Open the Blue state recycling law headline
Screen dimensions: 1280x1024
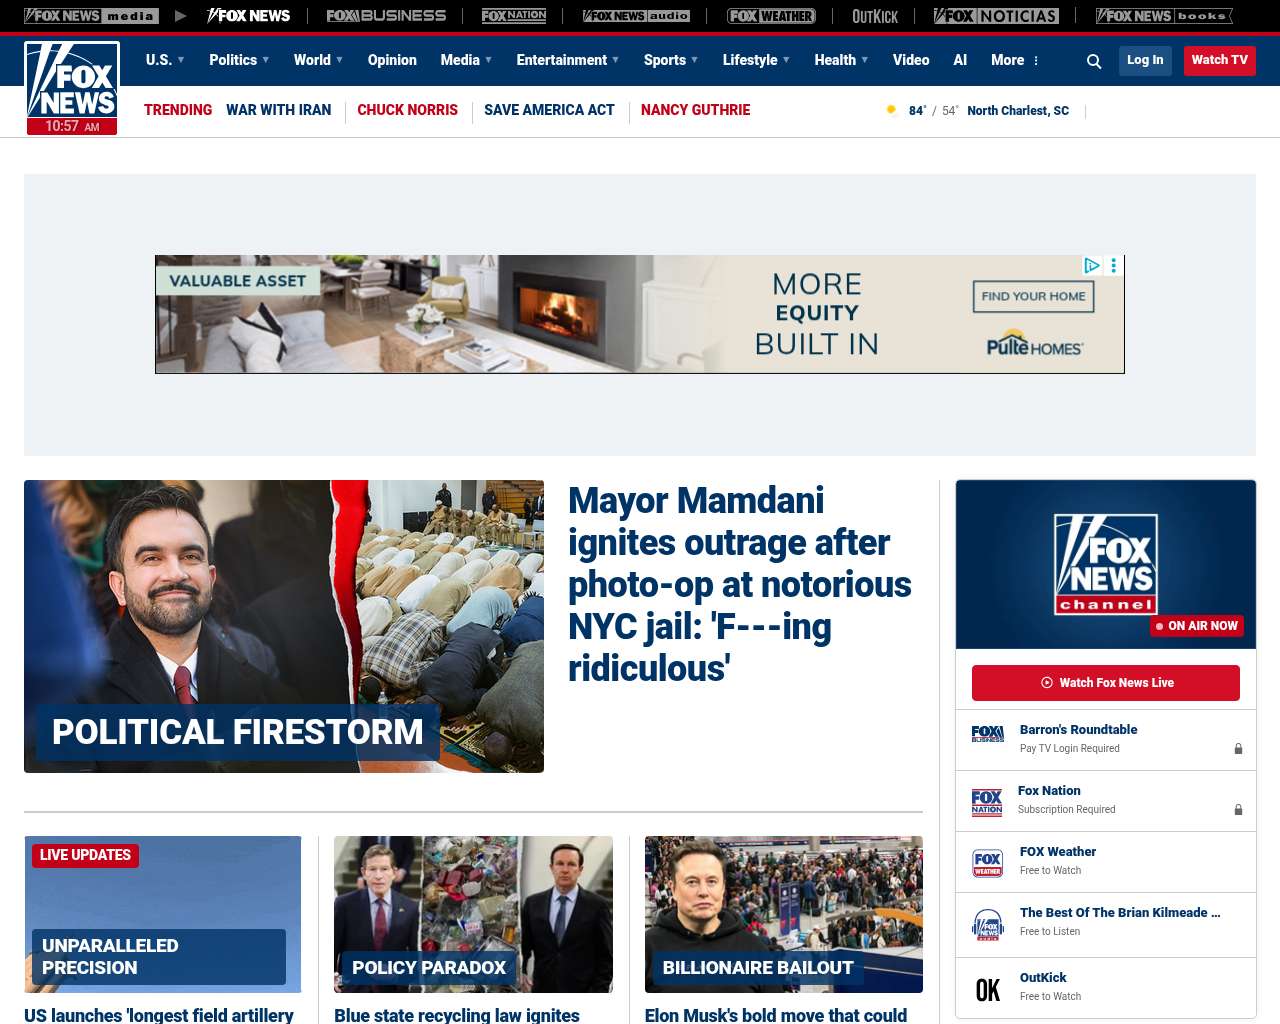[457, 1015]
